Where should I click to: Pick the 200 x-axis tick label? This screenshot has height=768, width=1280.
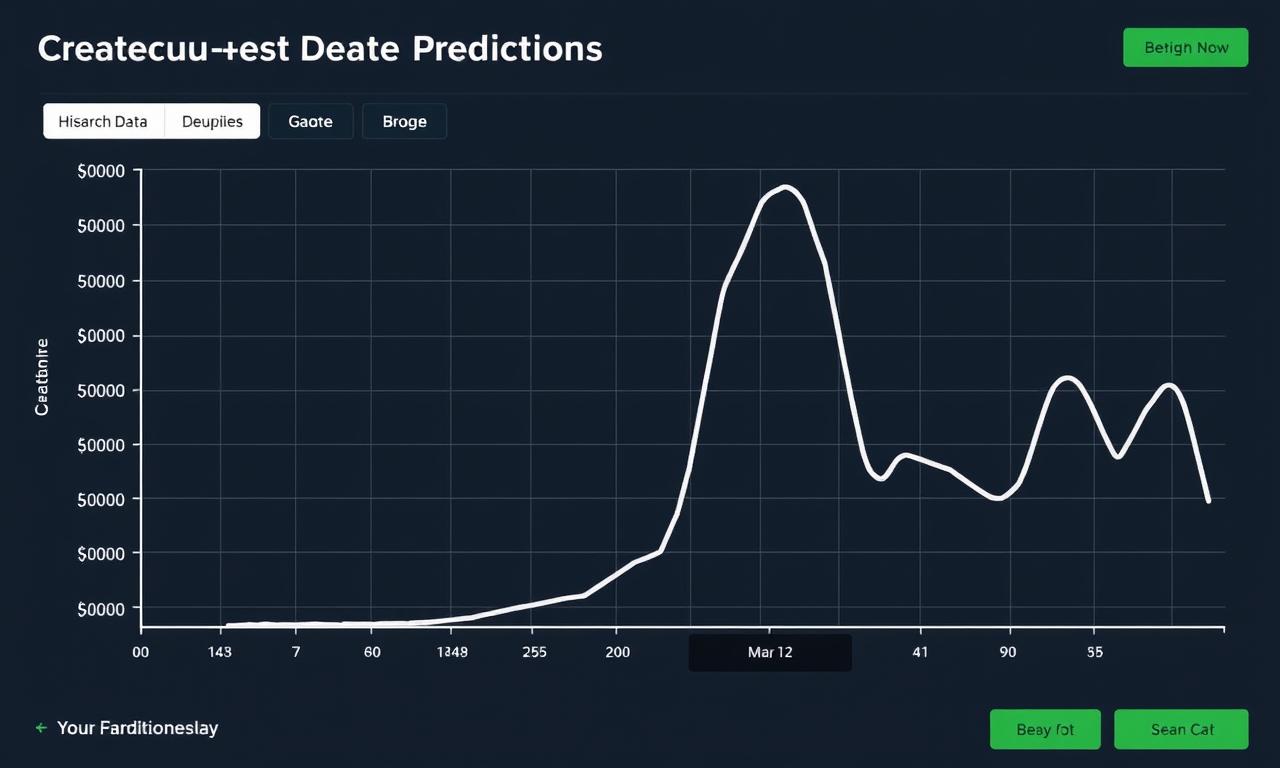tap(617, 652)
